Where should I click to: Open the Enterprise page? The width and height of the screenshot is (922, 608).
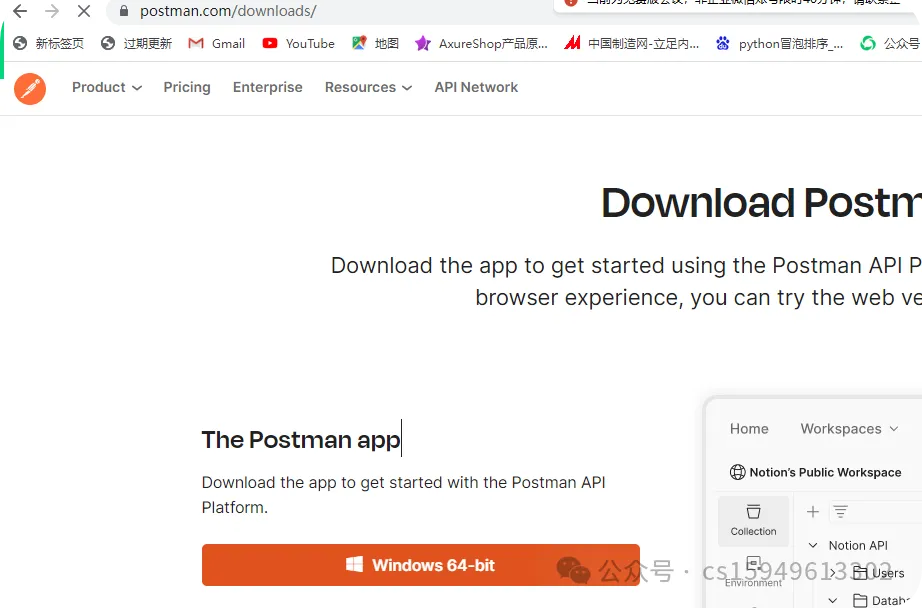click(268, 88)
